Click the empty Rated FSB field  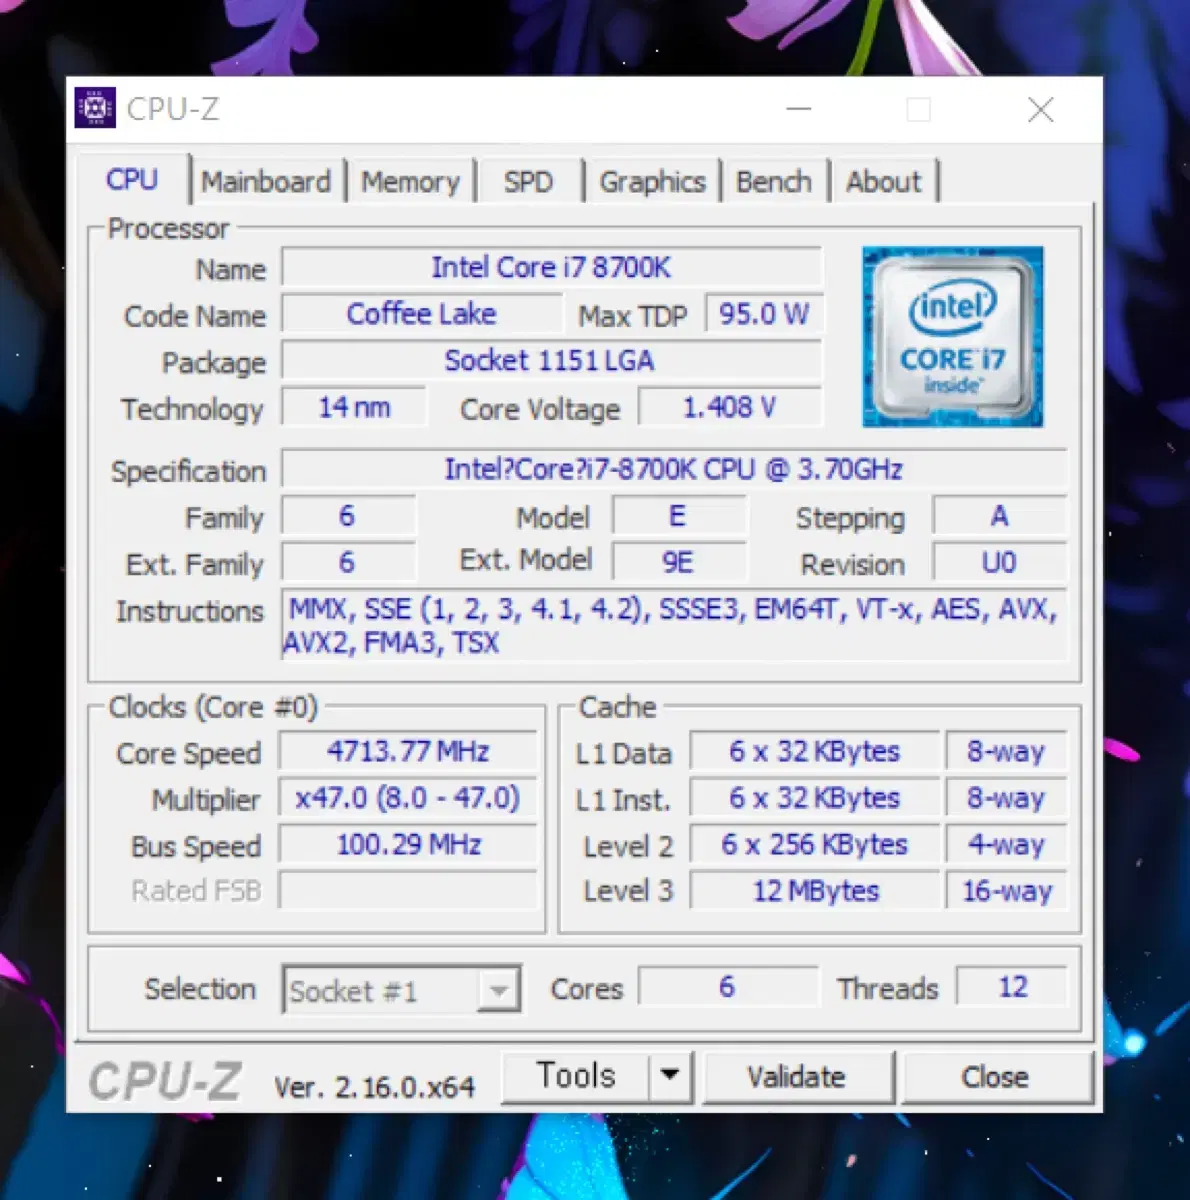coord(408,890)
